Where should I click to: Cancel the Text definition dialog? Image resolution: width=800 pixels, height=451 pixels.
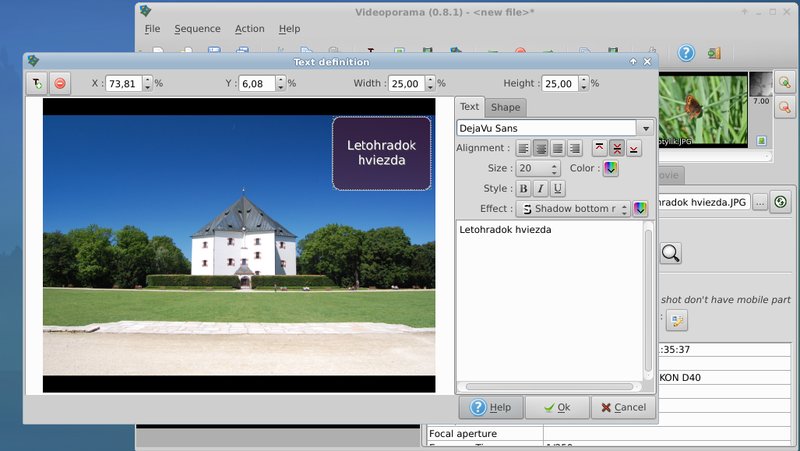pyautogui.click(x=623, y=407)
